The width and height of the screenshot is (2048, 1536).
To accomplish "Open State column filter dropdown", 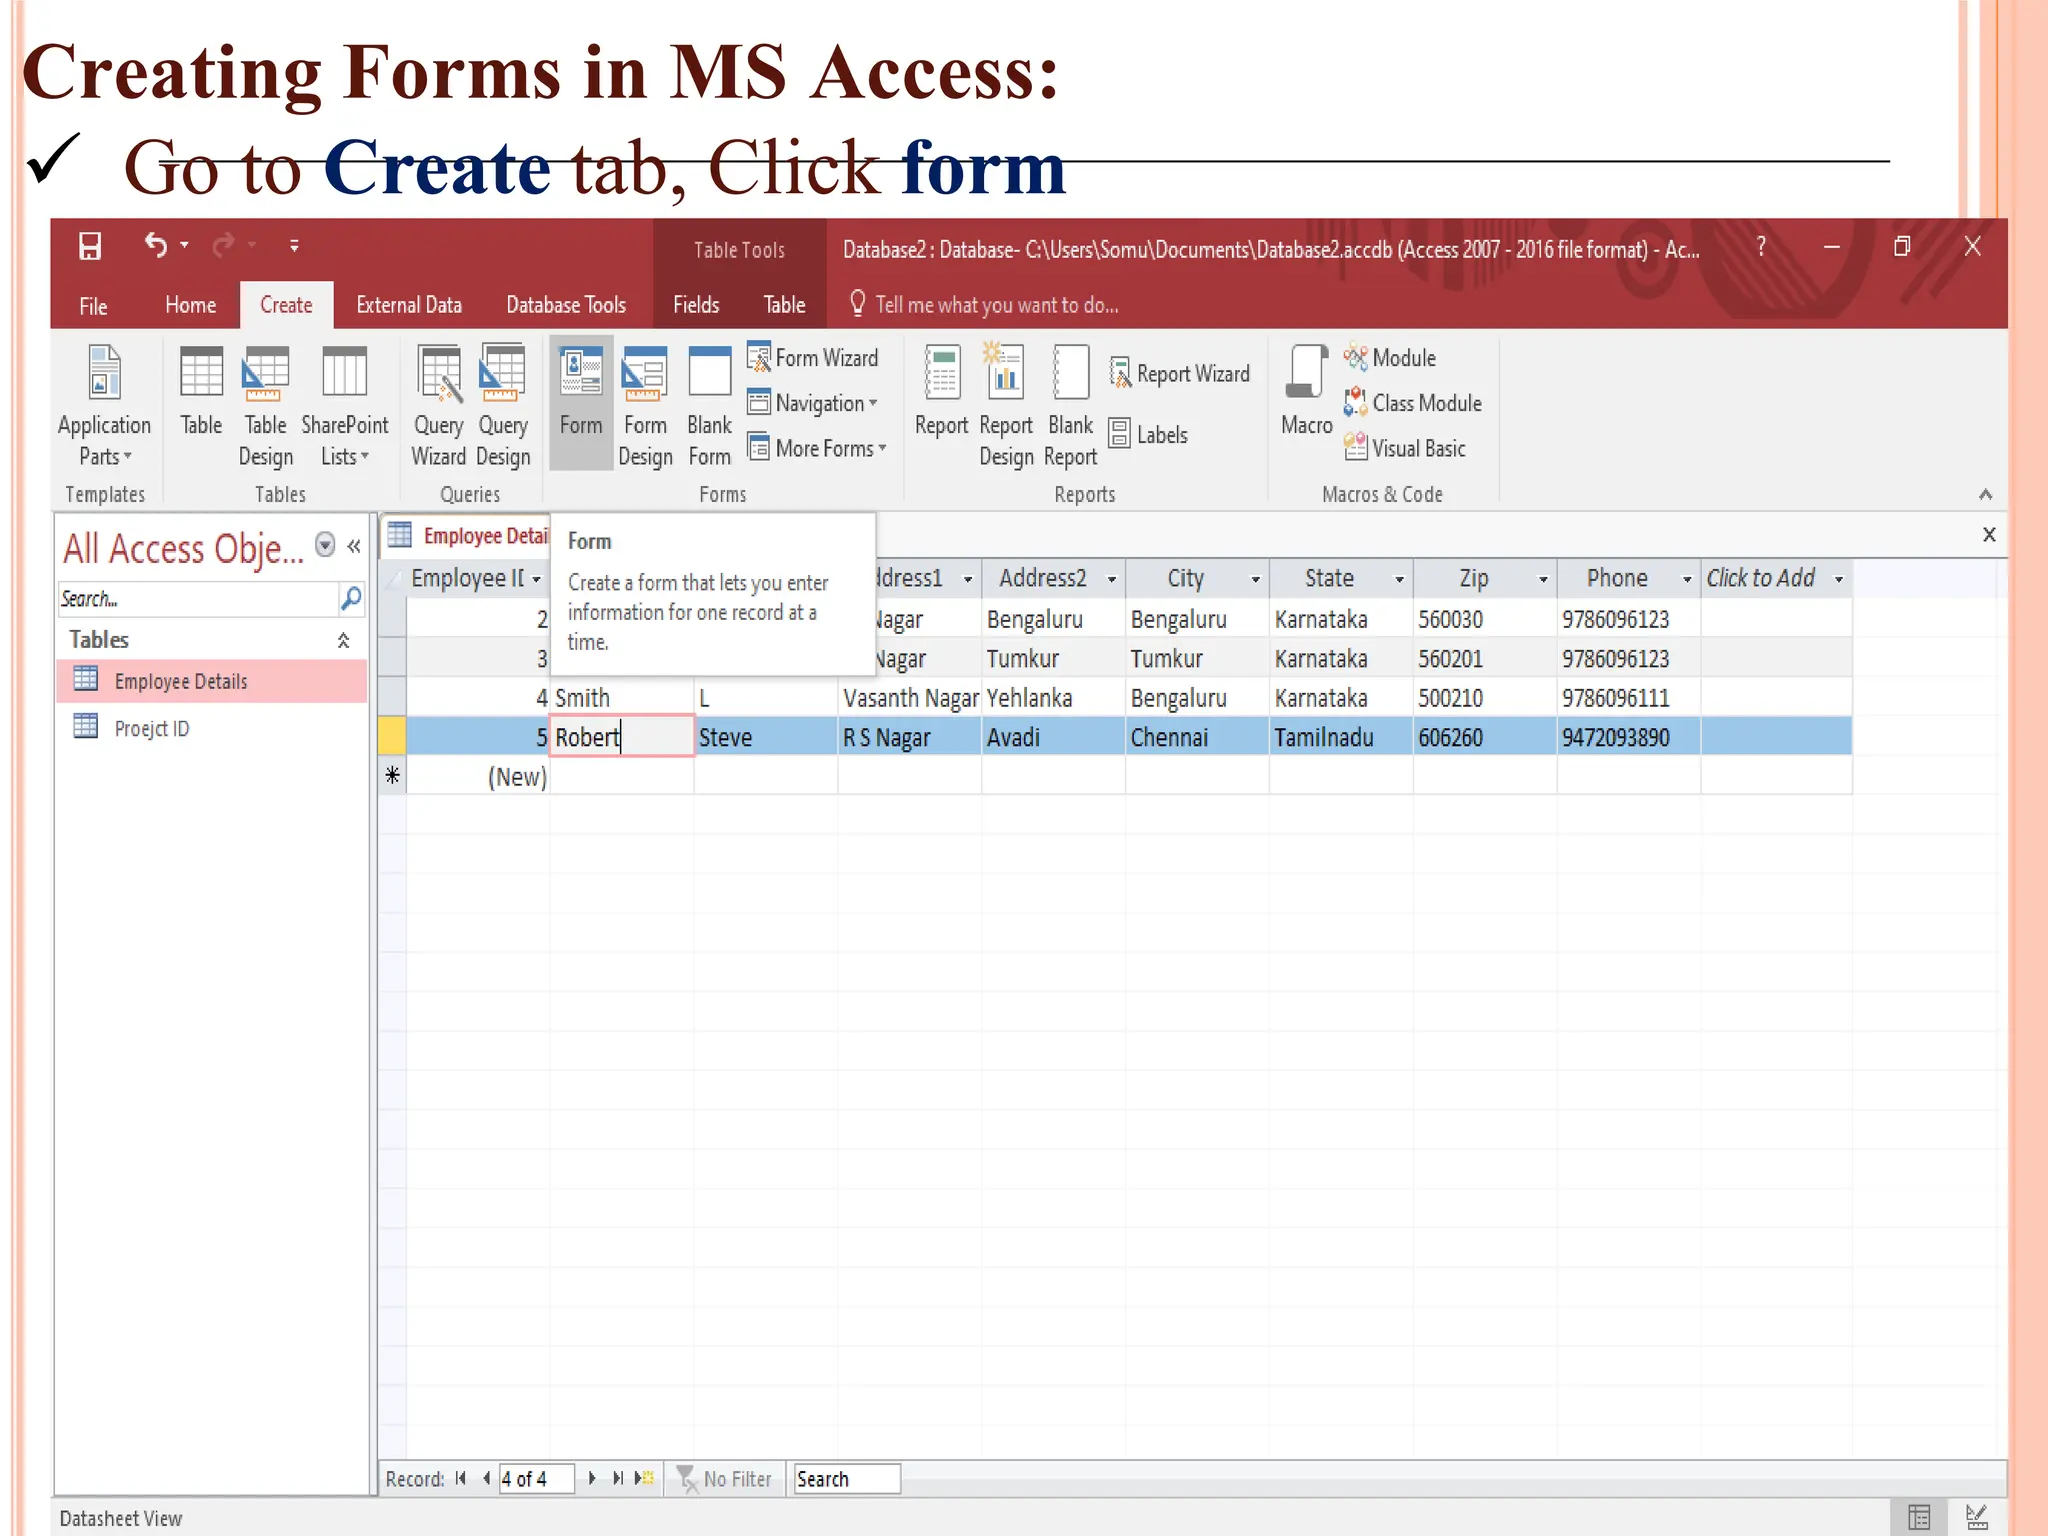I will pyautogui.click(x=1399, y=579).
